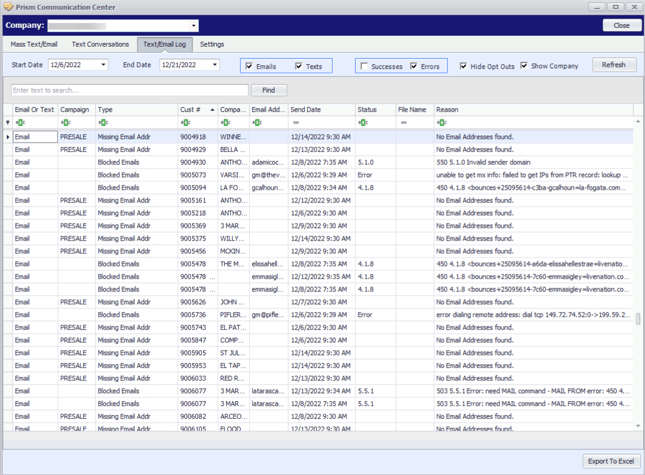Open the Start Date picker dropdown
Screen dimensions: 645x475
[103, 65]
